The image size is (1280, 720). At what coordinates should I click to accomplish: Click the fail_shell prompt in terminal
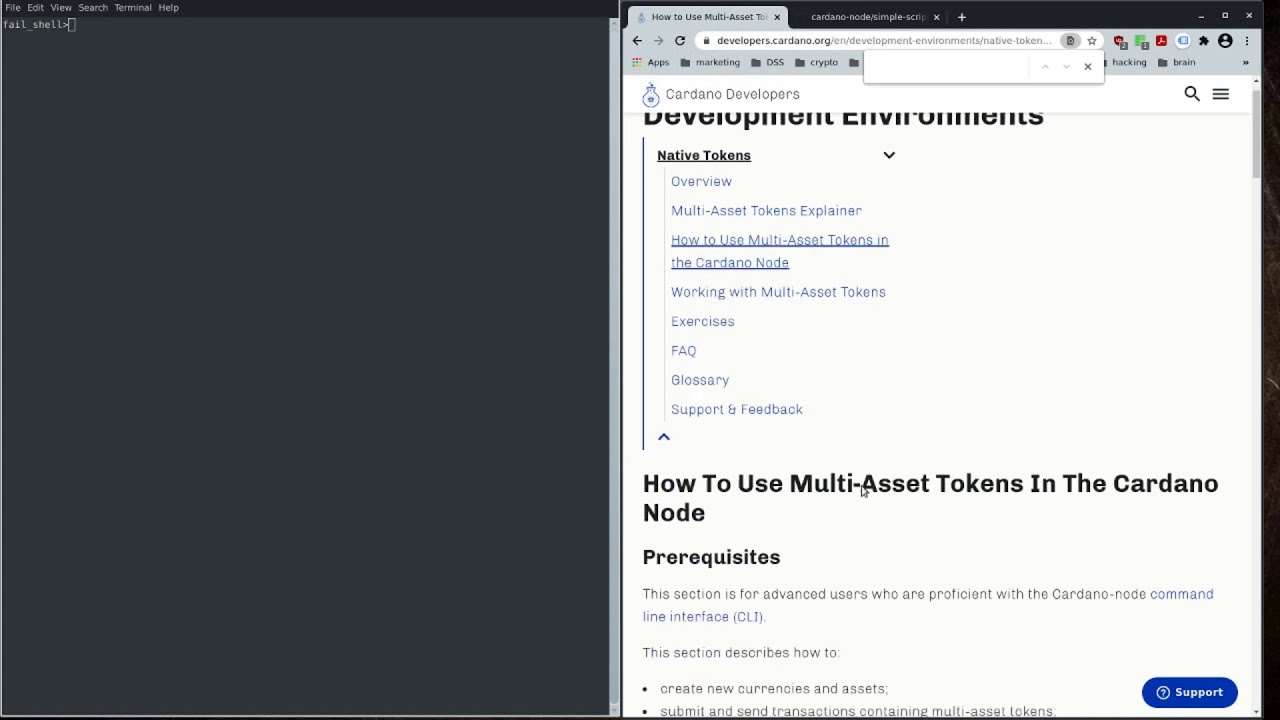pyautogui.click(x=37, y=24)
